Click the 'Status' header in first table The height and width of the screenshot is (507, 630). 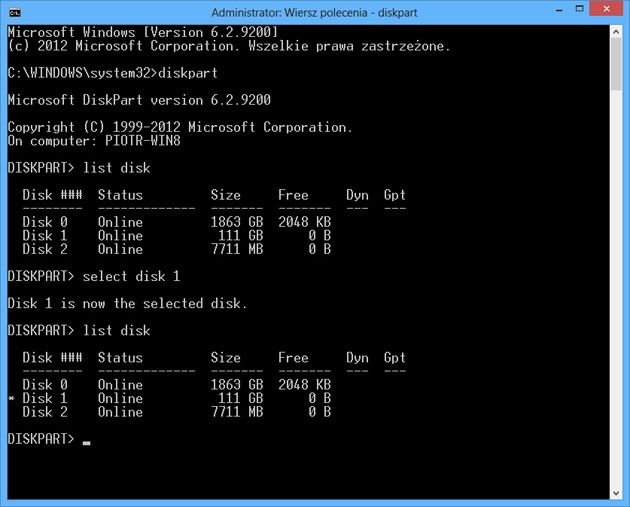[x=120, y=195]
